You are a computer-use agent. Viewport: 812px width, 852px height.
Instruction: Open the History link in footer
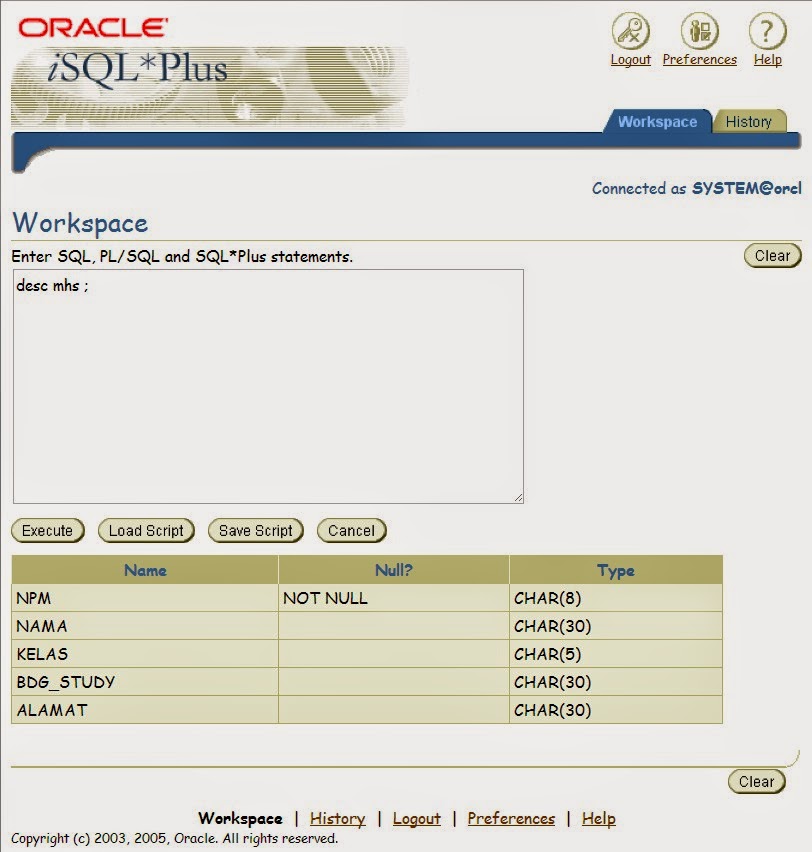(x=338, y=818)
